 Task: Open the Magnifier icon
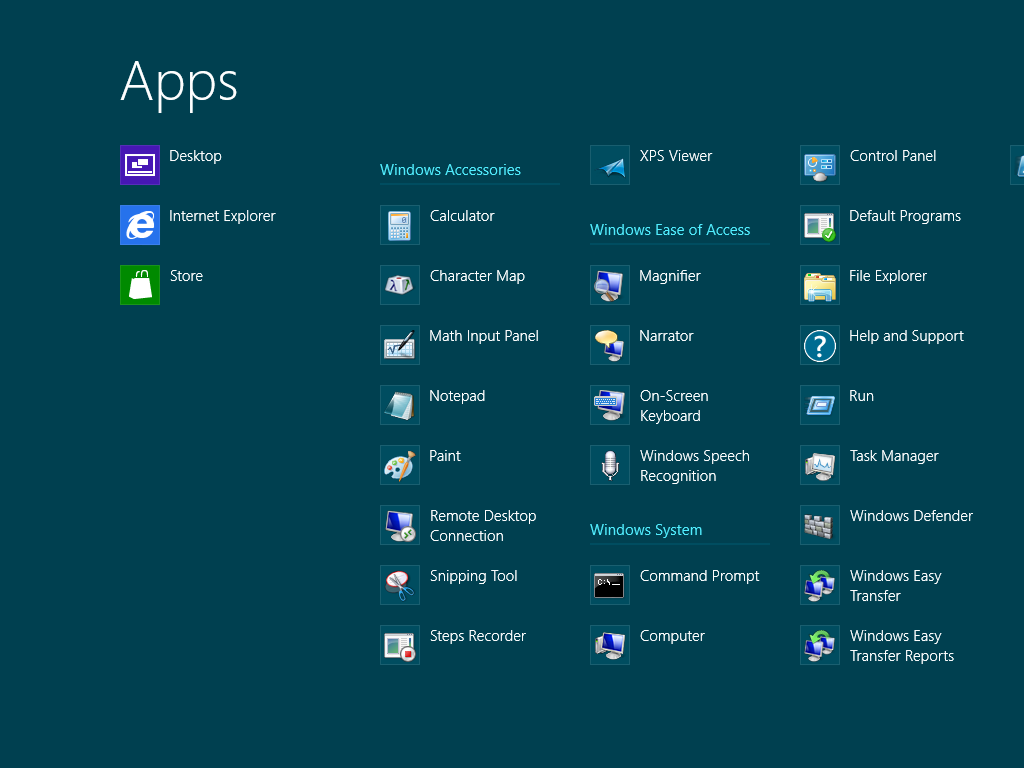point(610,285)
